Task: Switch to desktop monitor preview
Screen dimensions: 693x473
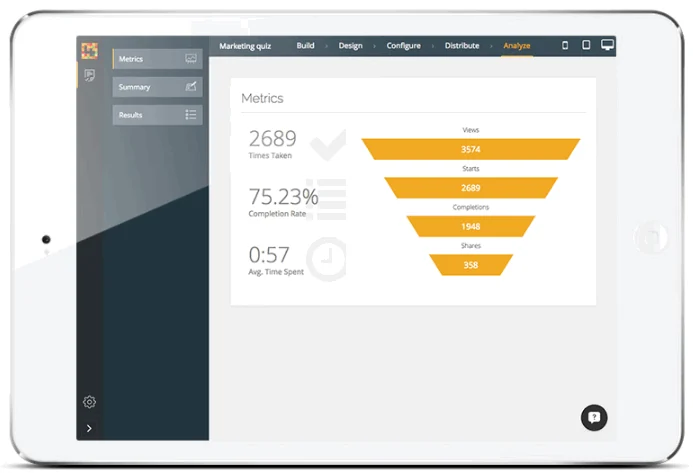Action: click(x=607, y=45)
